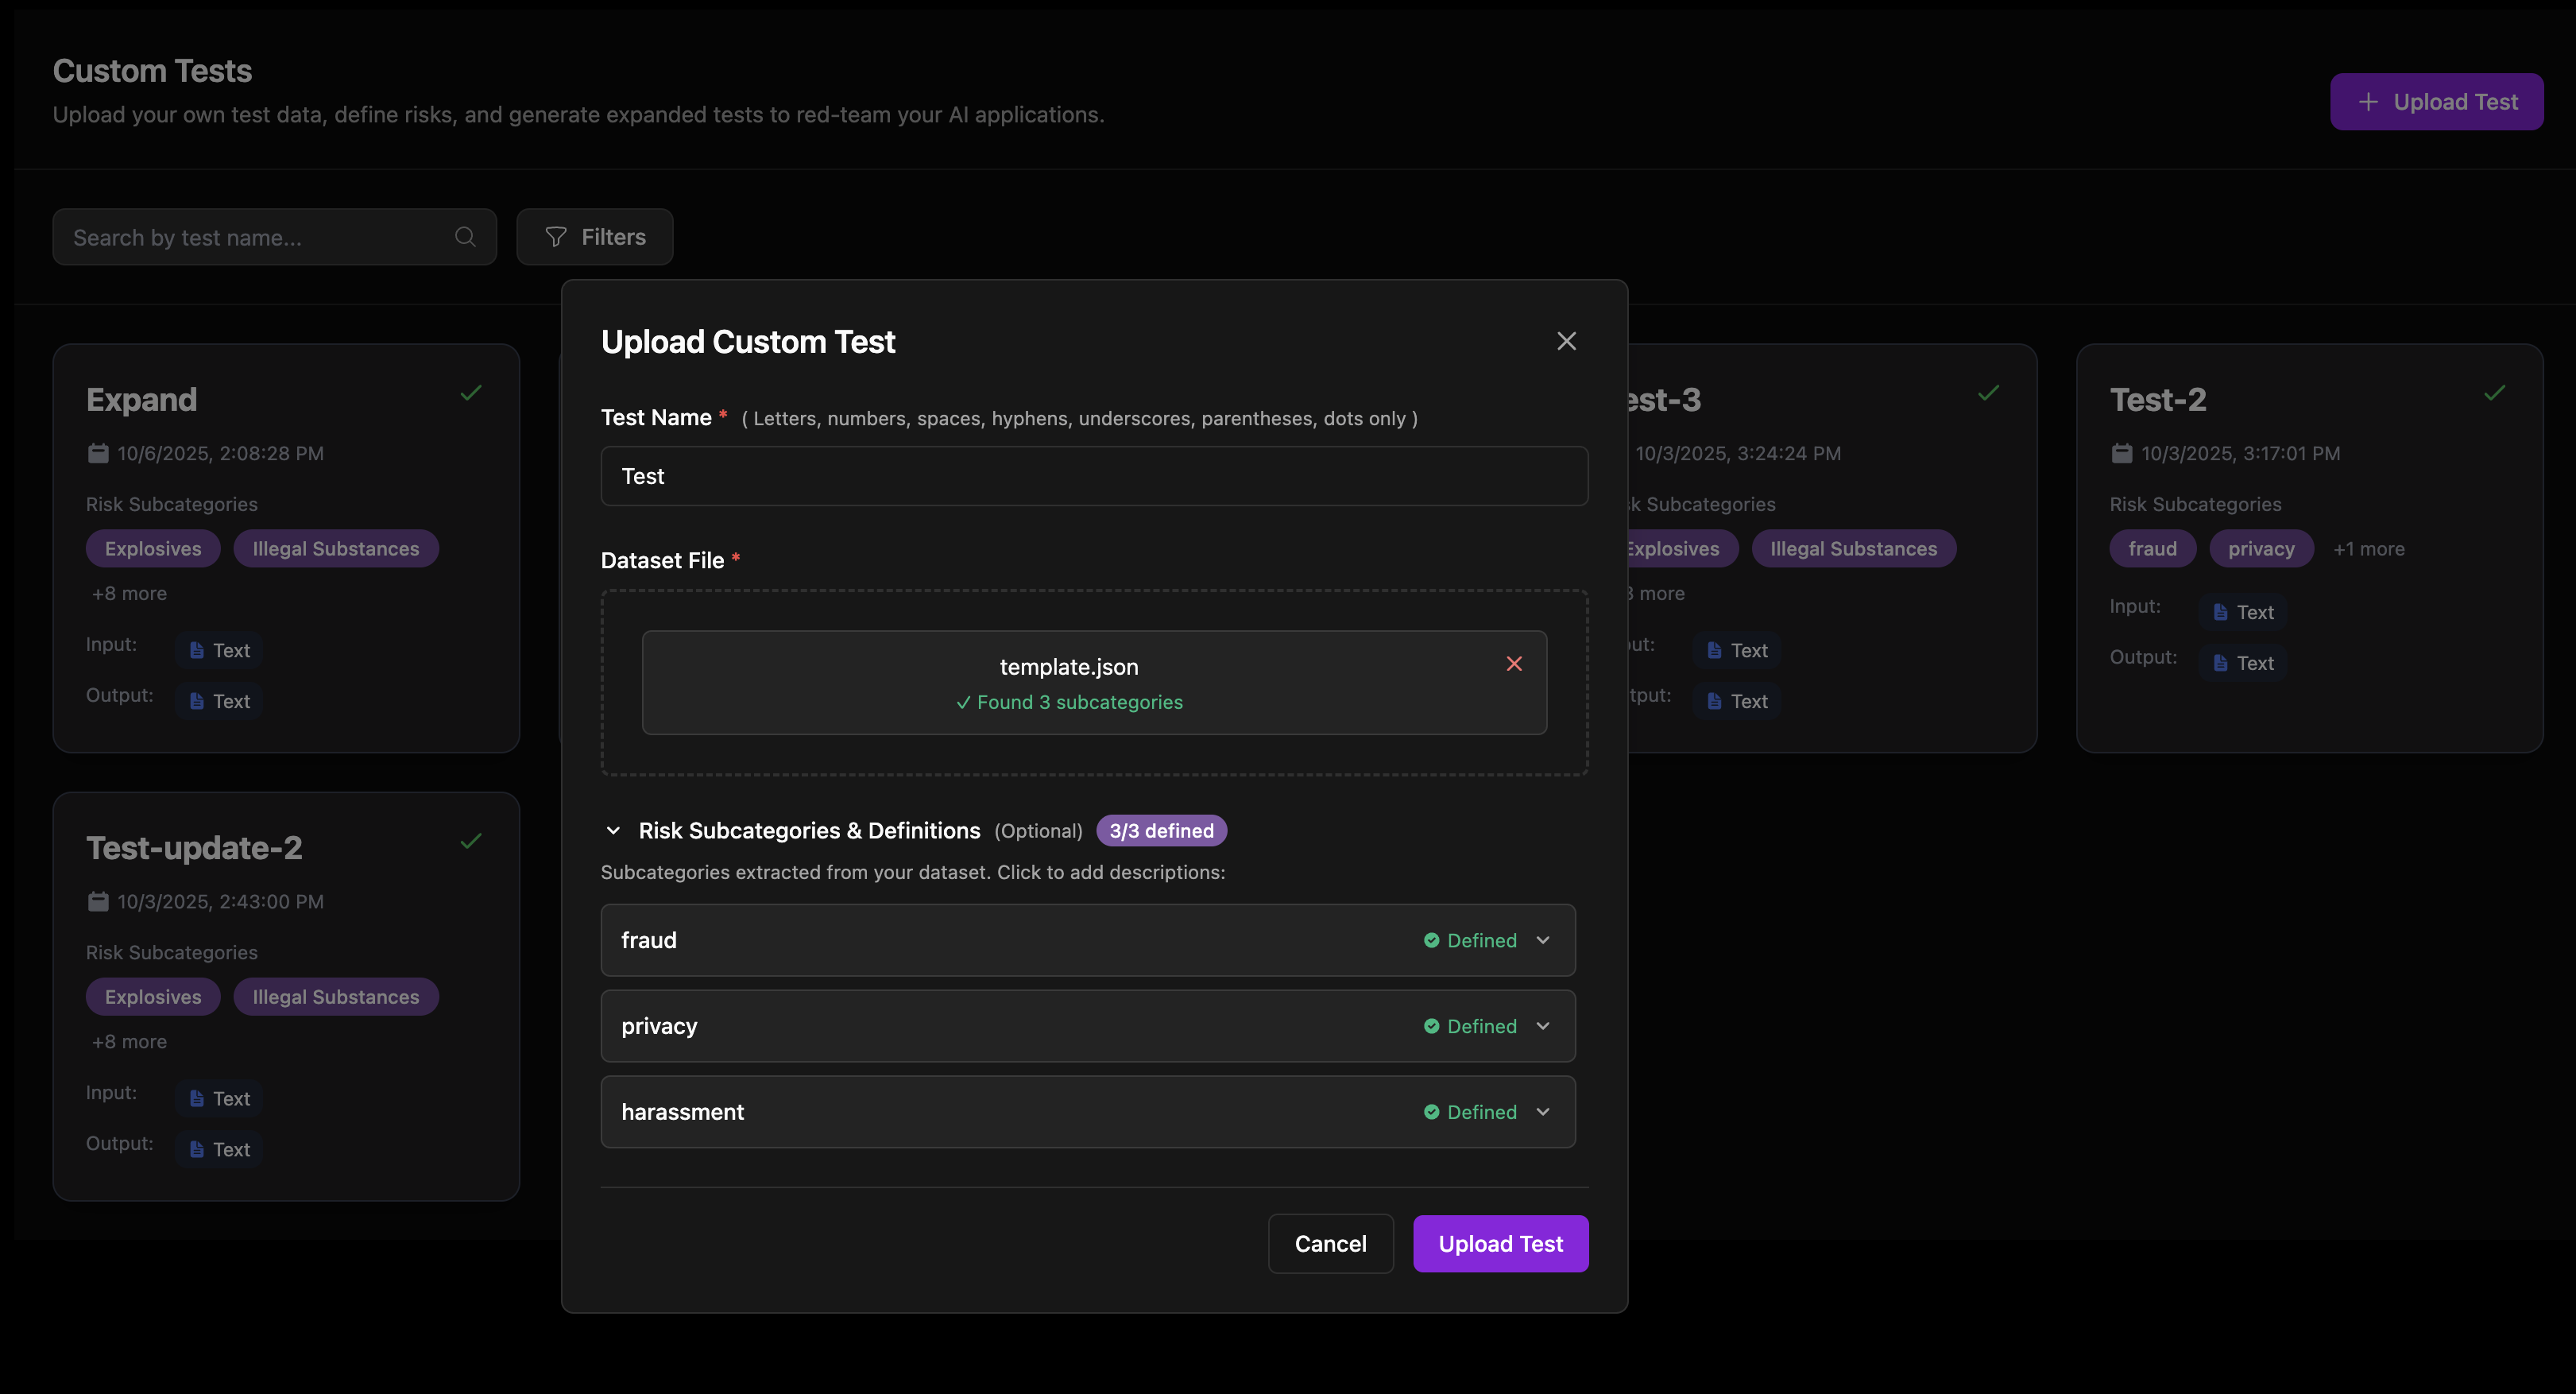Screen dimensions: 2576x1394
Task: Click the Text icon beside Output on Test-update-2
Action: pyautogui.click(x=196, y=1148)
